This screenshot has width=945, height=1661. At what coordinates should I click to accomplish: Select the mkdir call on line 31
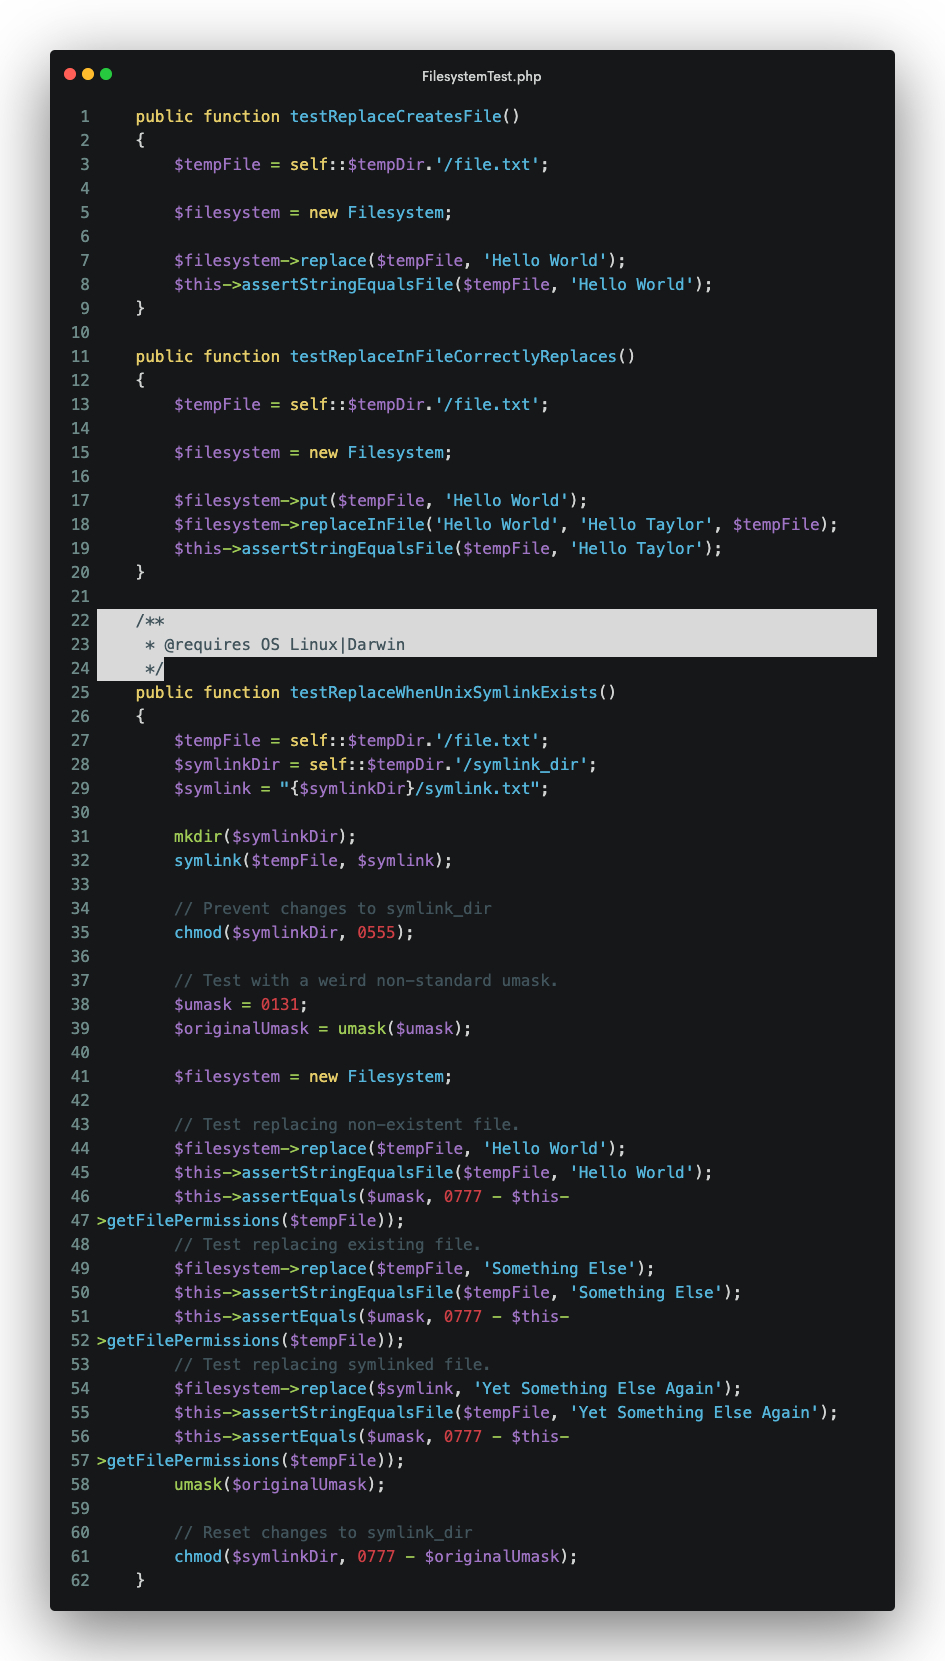click(265, 836)
